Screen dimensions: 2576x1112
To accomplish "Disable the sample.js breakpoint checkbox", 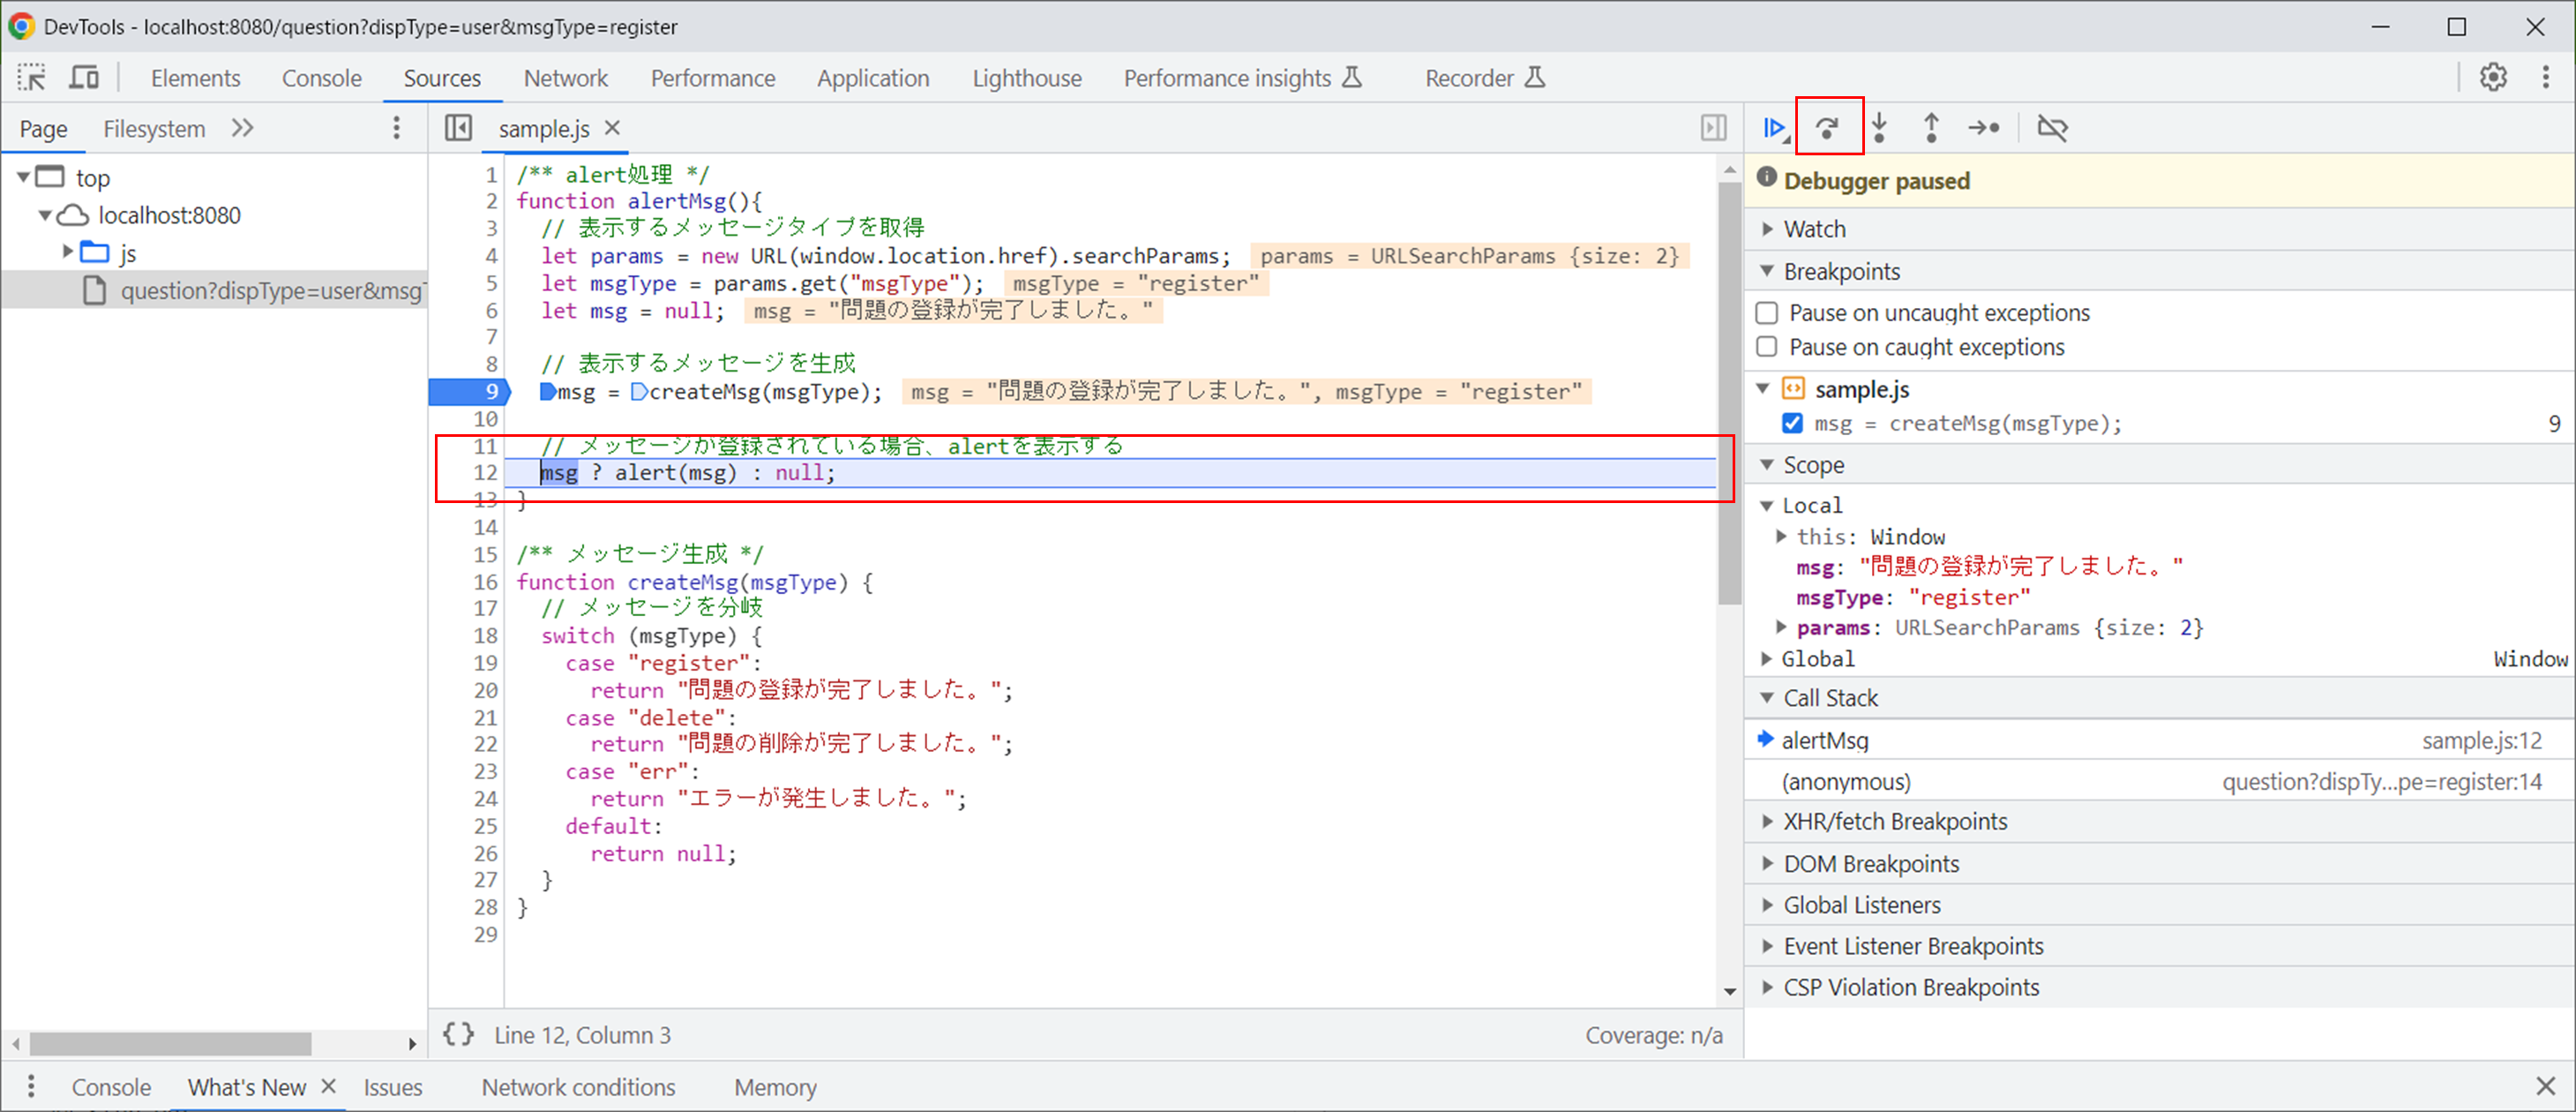I will tap(1793, 423).
